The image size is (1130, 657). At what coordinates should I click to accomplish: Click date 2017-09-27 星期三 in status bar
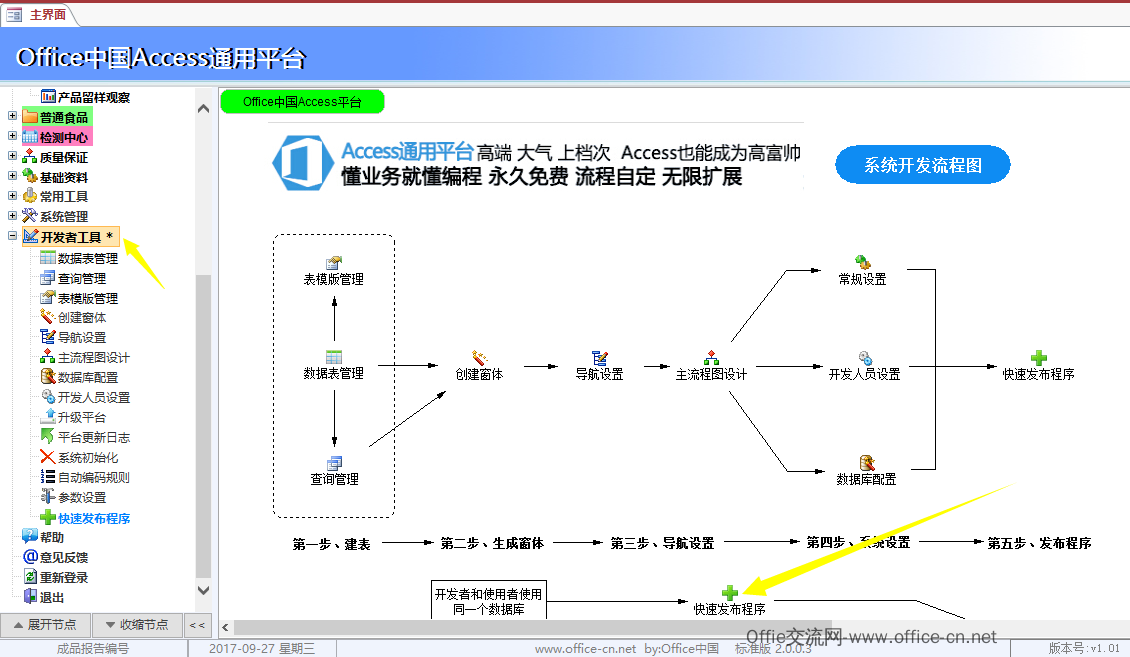262,648
